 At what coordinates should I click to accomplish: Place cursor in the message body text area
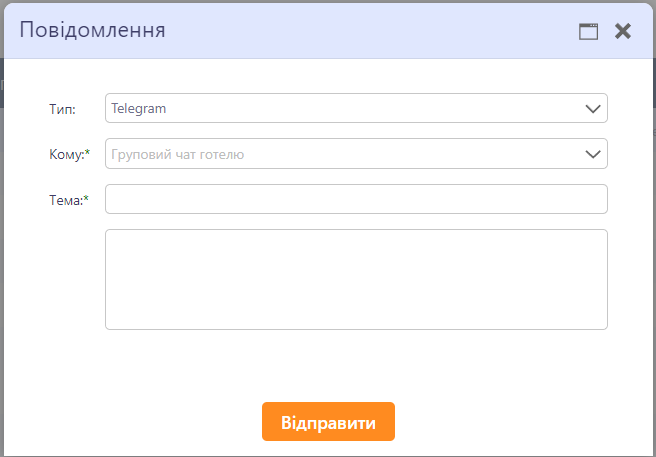[355, 279]
